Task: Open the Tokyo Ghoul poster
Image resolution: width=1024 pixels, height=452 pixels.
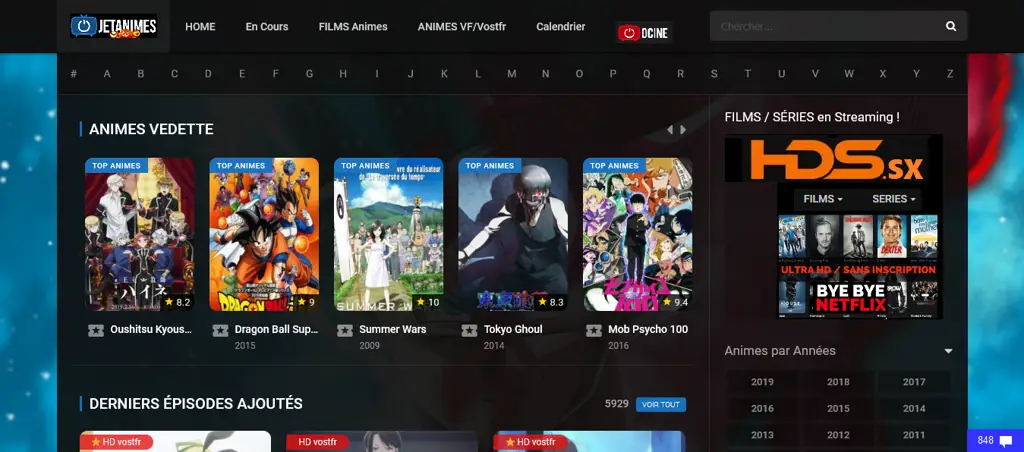Action: click(x=513, y=234)
